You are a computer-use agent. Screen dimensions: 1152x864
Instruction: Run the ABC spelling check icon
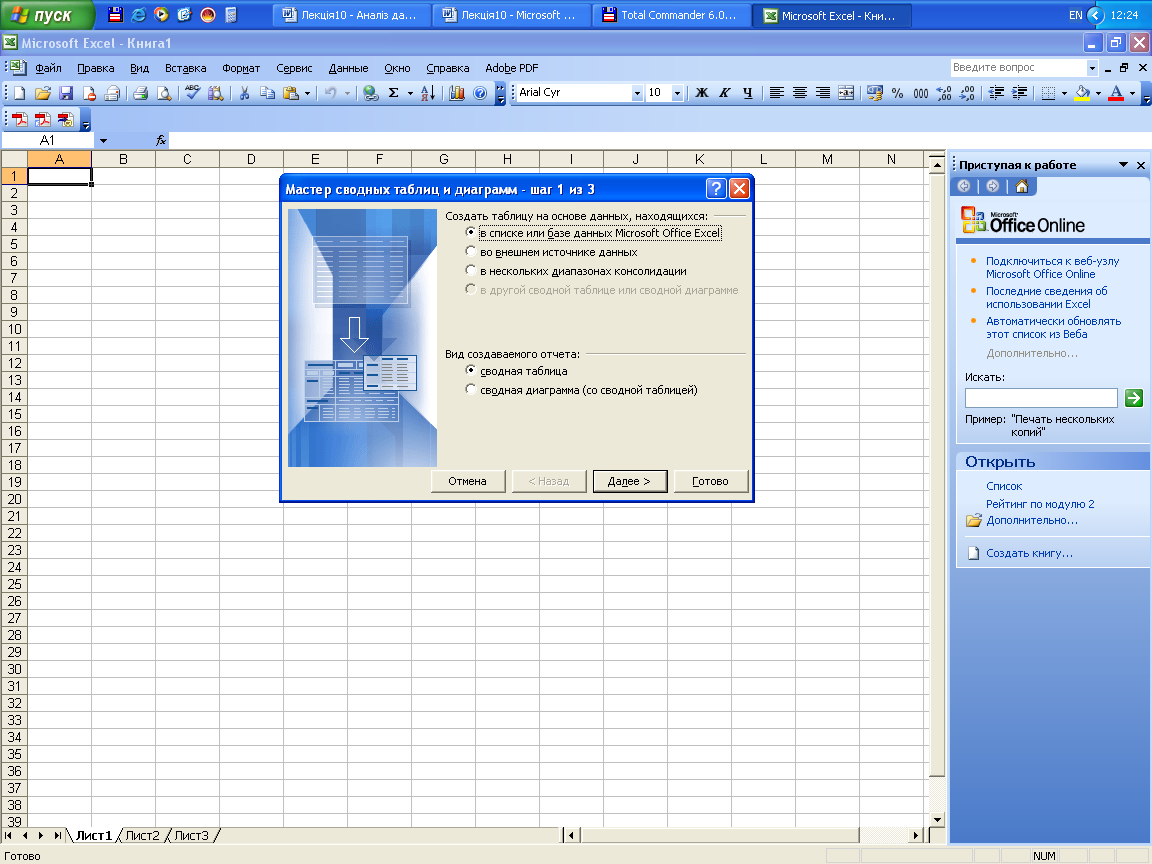[192, 93]
